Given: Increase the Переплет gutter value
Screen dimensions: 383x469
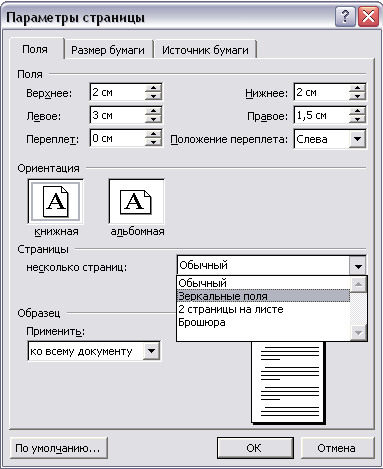Looking at the screenshot, I should [153, 134].
